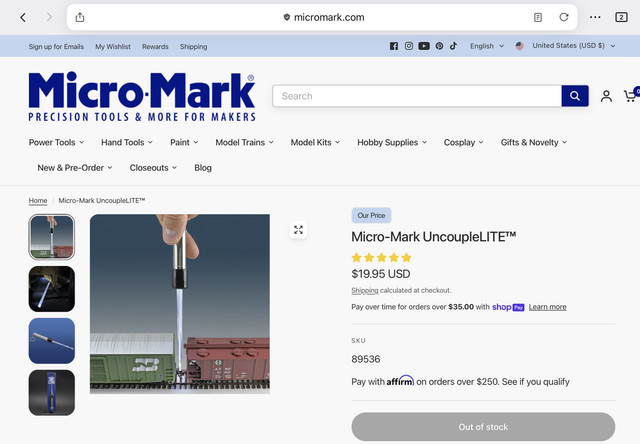Expand product image with fullscreen icon
This screenshot has height=444, width=640.
click(x=298, y=230)
